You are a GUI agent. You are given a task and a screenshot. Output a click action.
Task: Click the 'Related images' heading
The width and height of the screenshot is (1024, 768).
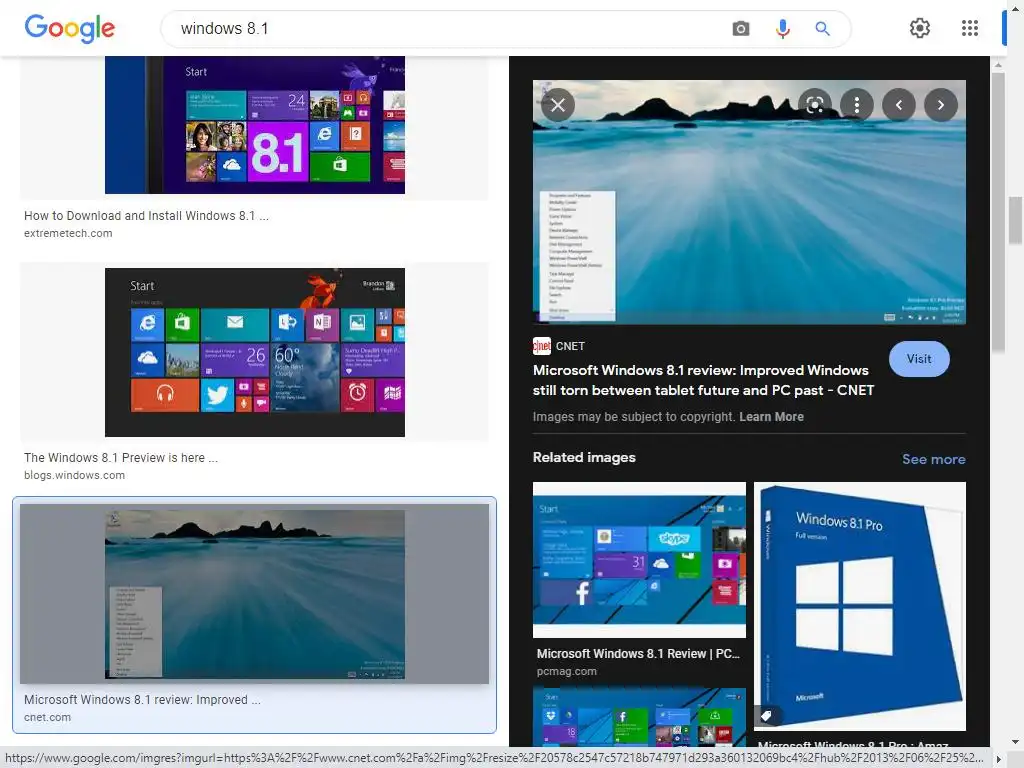[x=584, y=457]
